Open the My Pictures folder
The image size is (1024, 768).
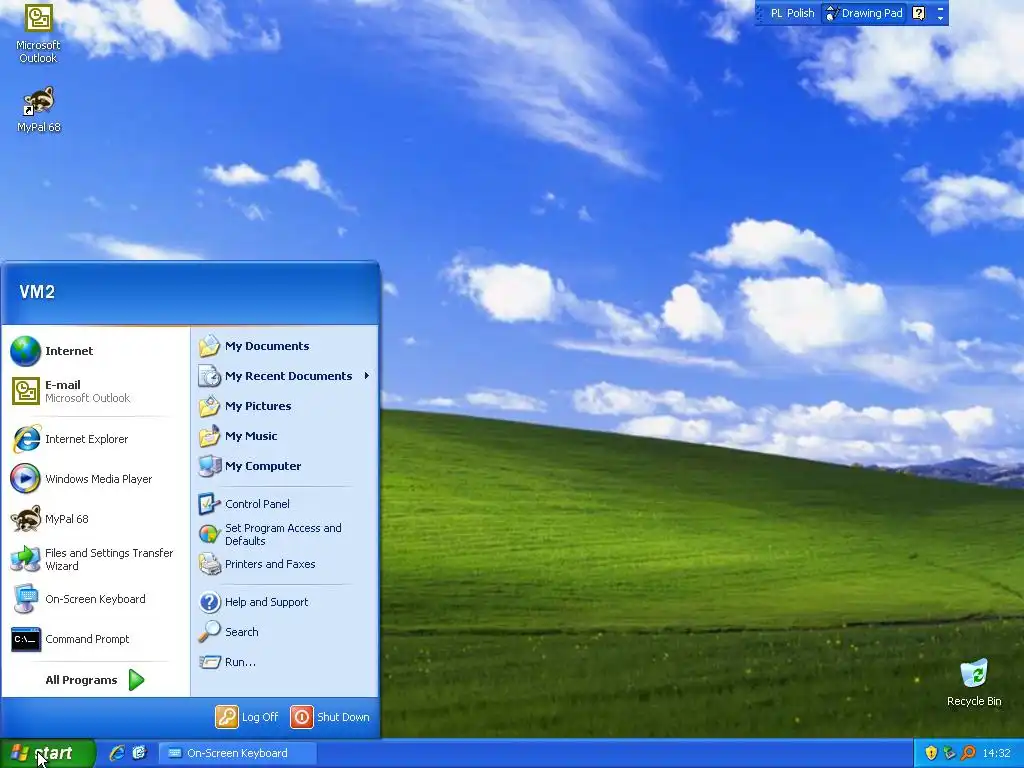point(285,406)
